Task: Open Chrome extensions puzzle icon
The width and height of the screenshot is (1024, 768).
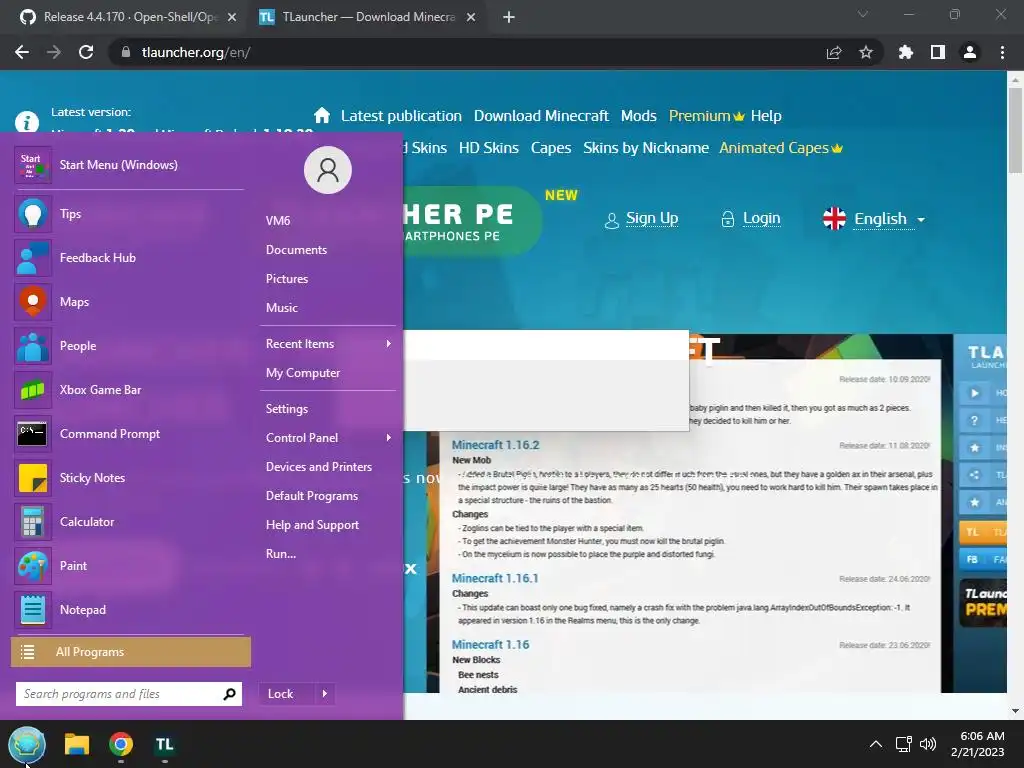Action: 905,52
